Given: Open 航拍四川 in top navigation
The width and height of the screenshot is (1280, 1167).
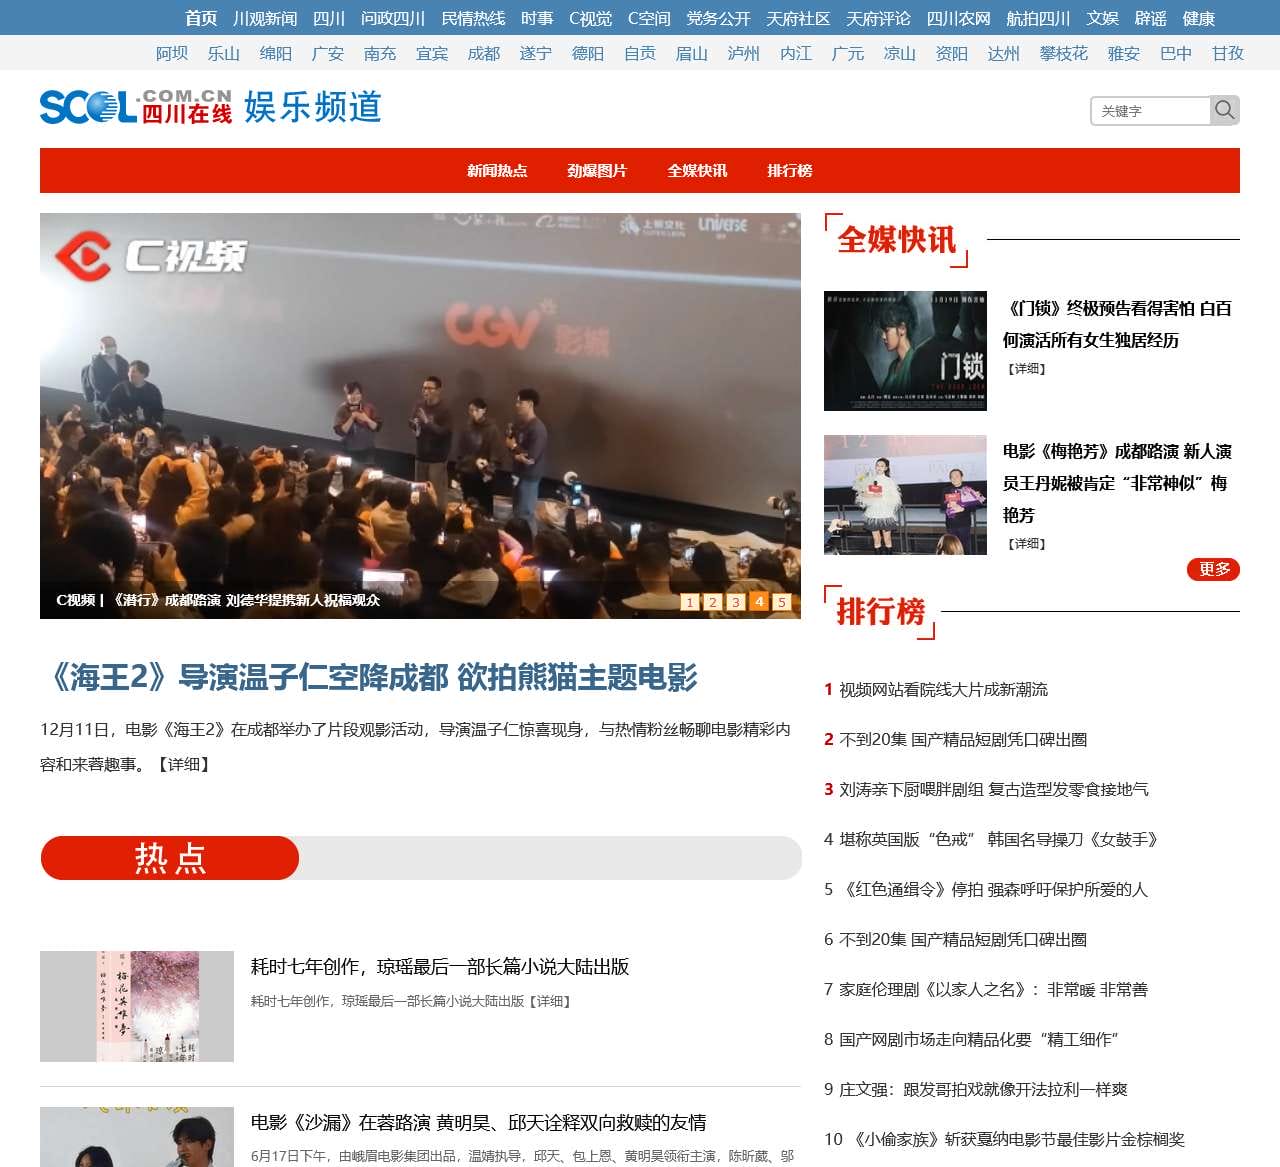Looking at the screenshot, I should click(1038, 18).
